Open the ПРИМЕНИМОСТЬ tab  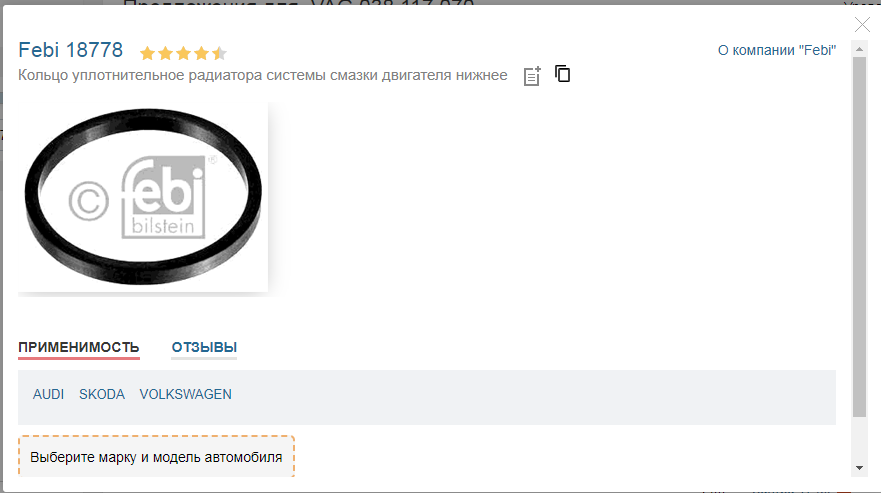tap(79, 347)
